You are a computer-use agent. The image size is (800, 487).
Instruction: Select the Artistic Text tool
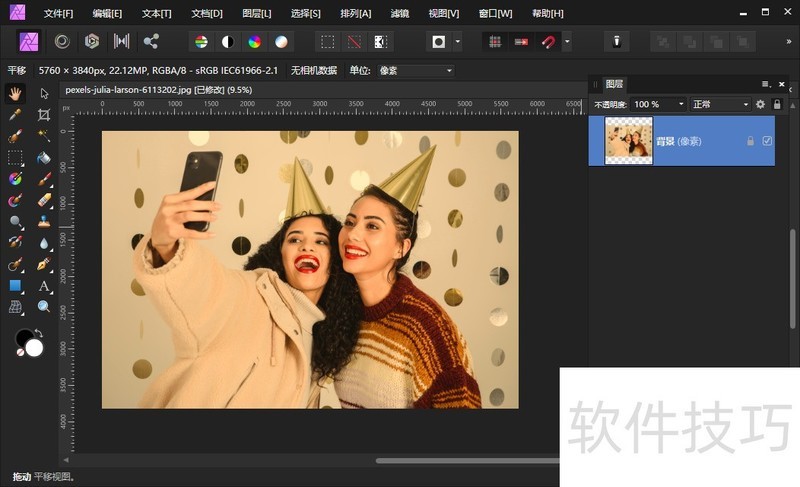(x=44, y=286)
